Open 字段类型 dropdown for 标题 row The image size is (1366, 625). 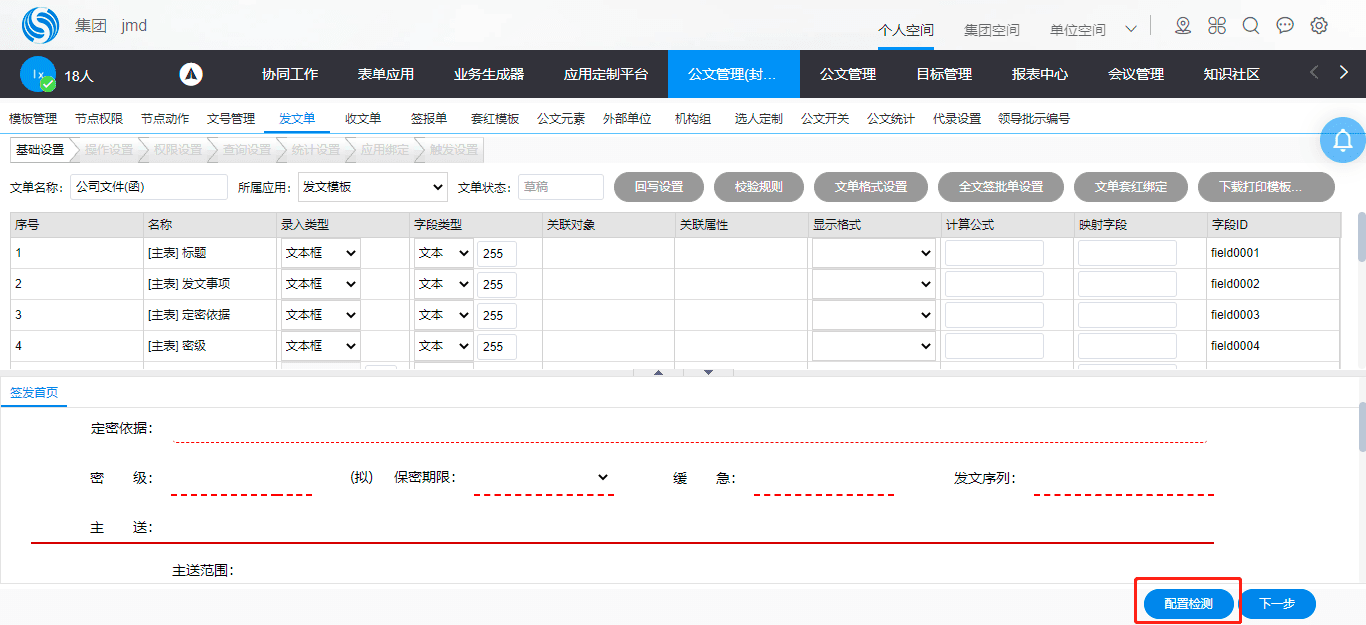click(443, 254)
